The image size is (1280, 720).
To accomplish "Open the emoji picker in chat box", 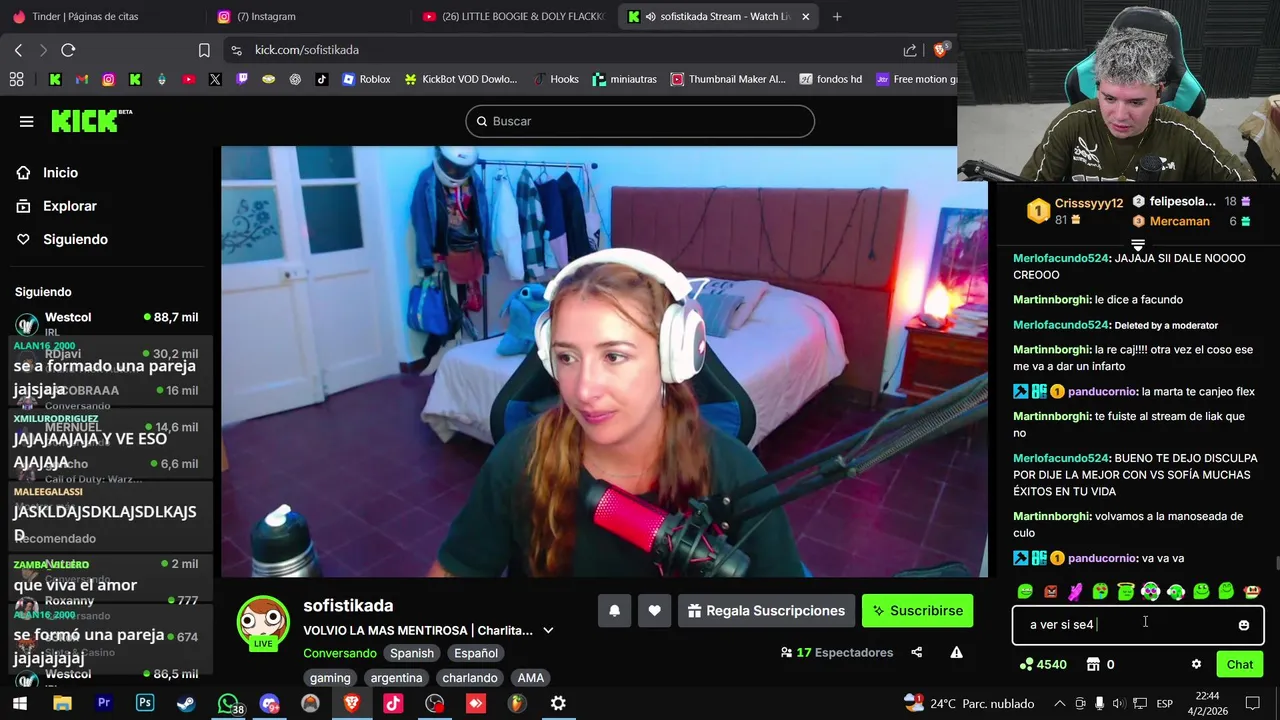I will [x=1243, y=625].
